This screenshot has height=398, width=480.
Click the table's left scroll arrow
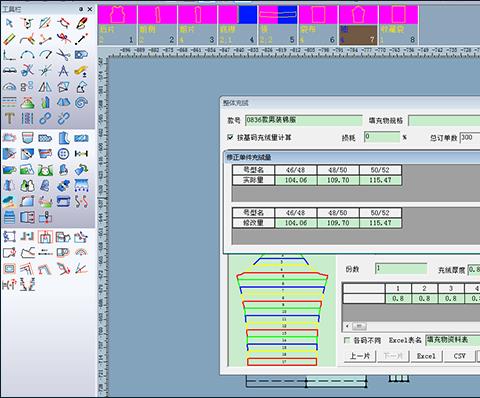coord(348,326)
